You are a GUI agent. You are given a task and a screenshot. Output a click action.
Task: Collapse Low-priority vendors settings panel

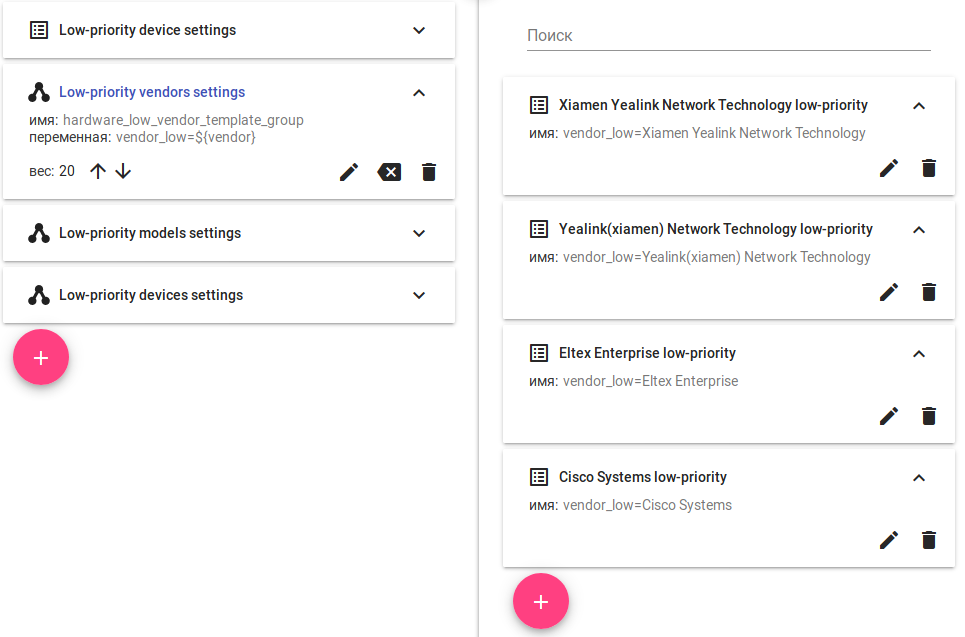coord(419,93)
